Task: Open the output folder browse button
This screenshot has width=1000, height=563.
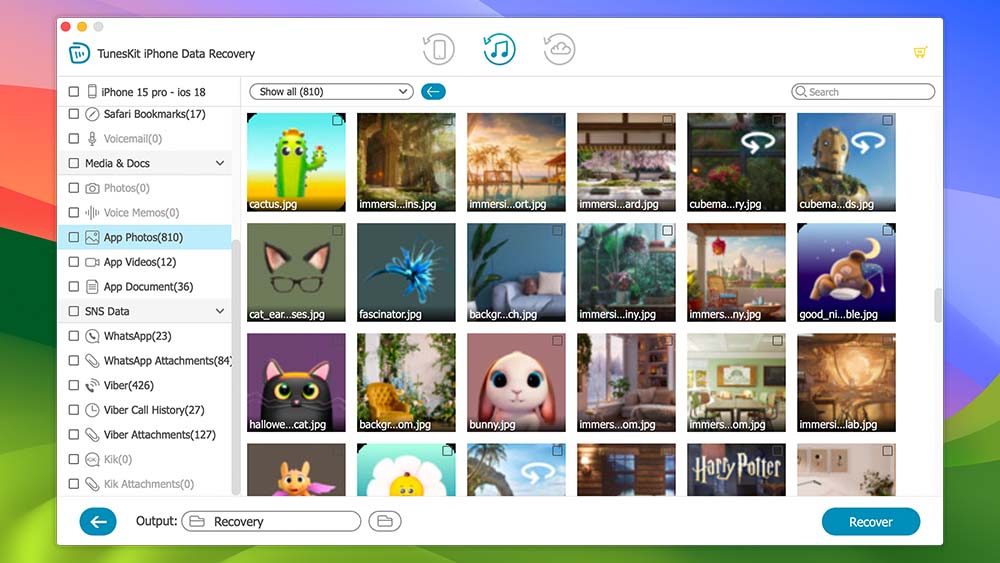Action: click(x=385, y=522)
